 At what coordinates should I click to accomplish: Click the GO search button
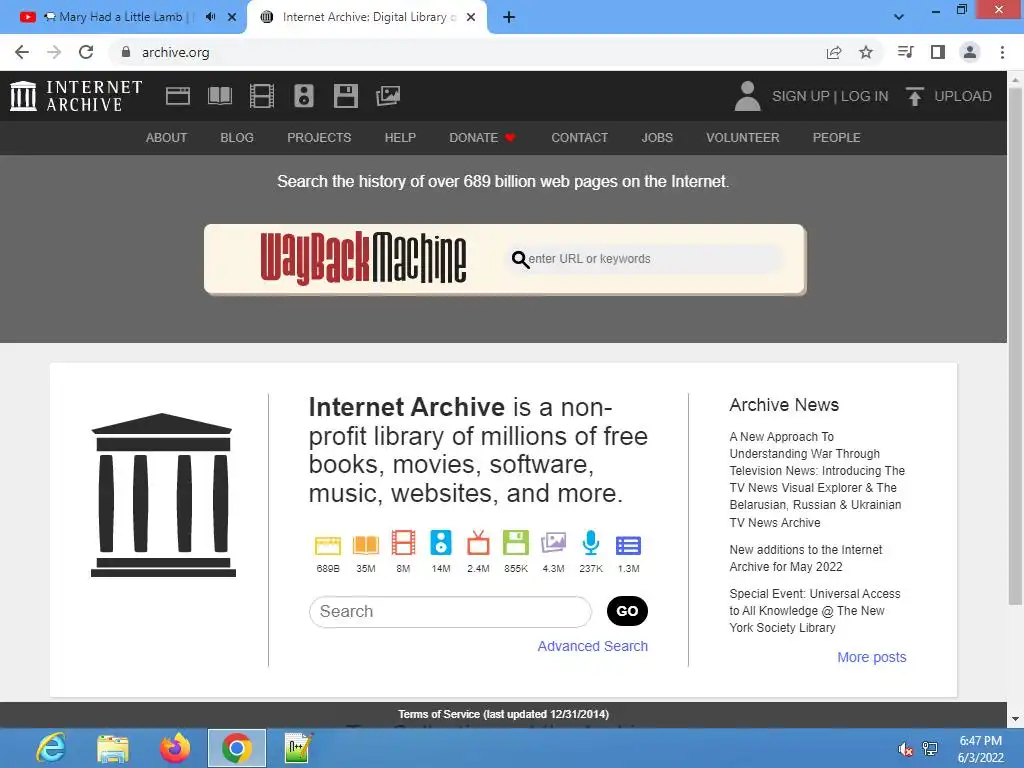click(627, 611)
